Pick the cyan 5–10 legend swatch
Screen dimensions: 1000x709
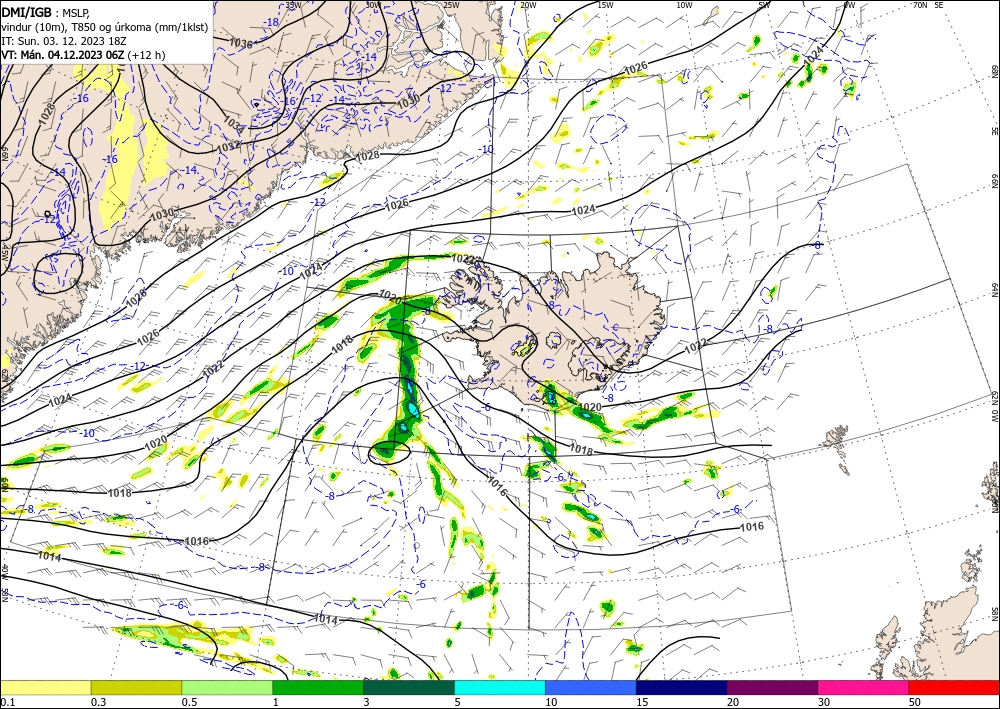[500, 687]
